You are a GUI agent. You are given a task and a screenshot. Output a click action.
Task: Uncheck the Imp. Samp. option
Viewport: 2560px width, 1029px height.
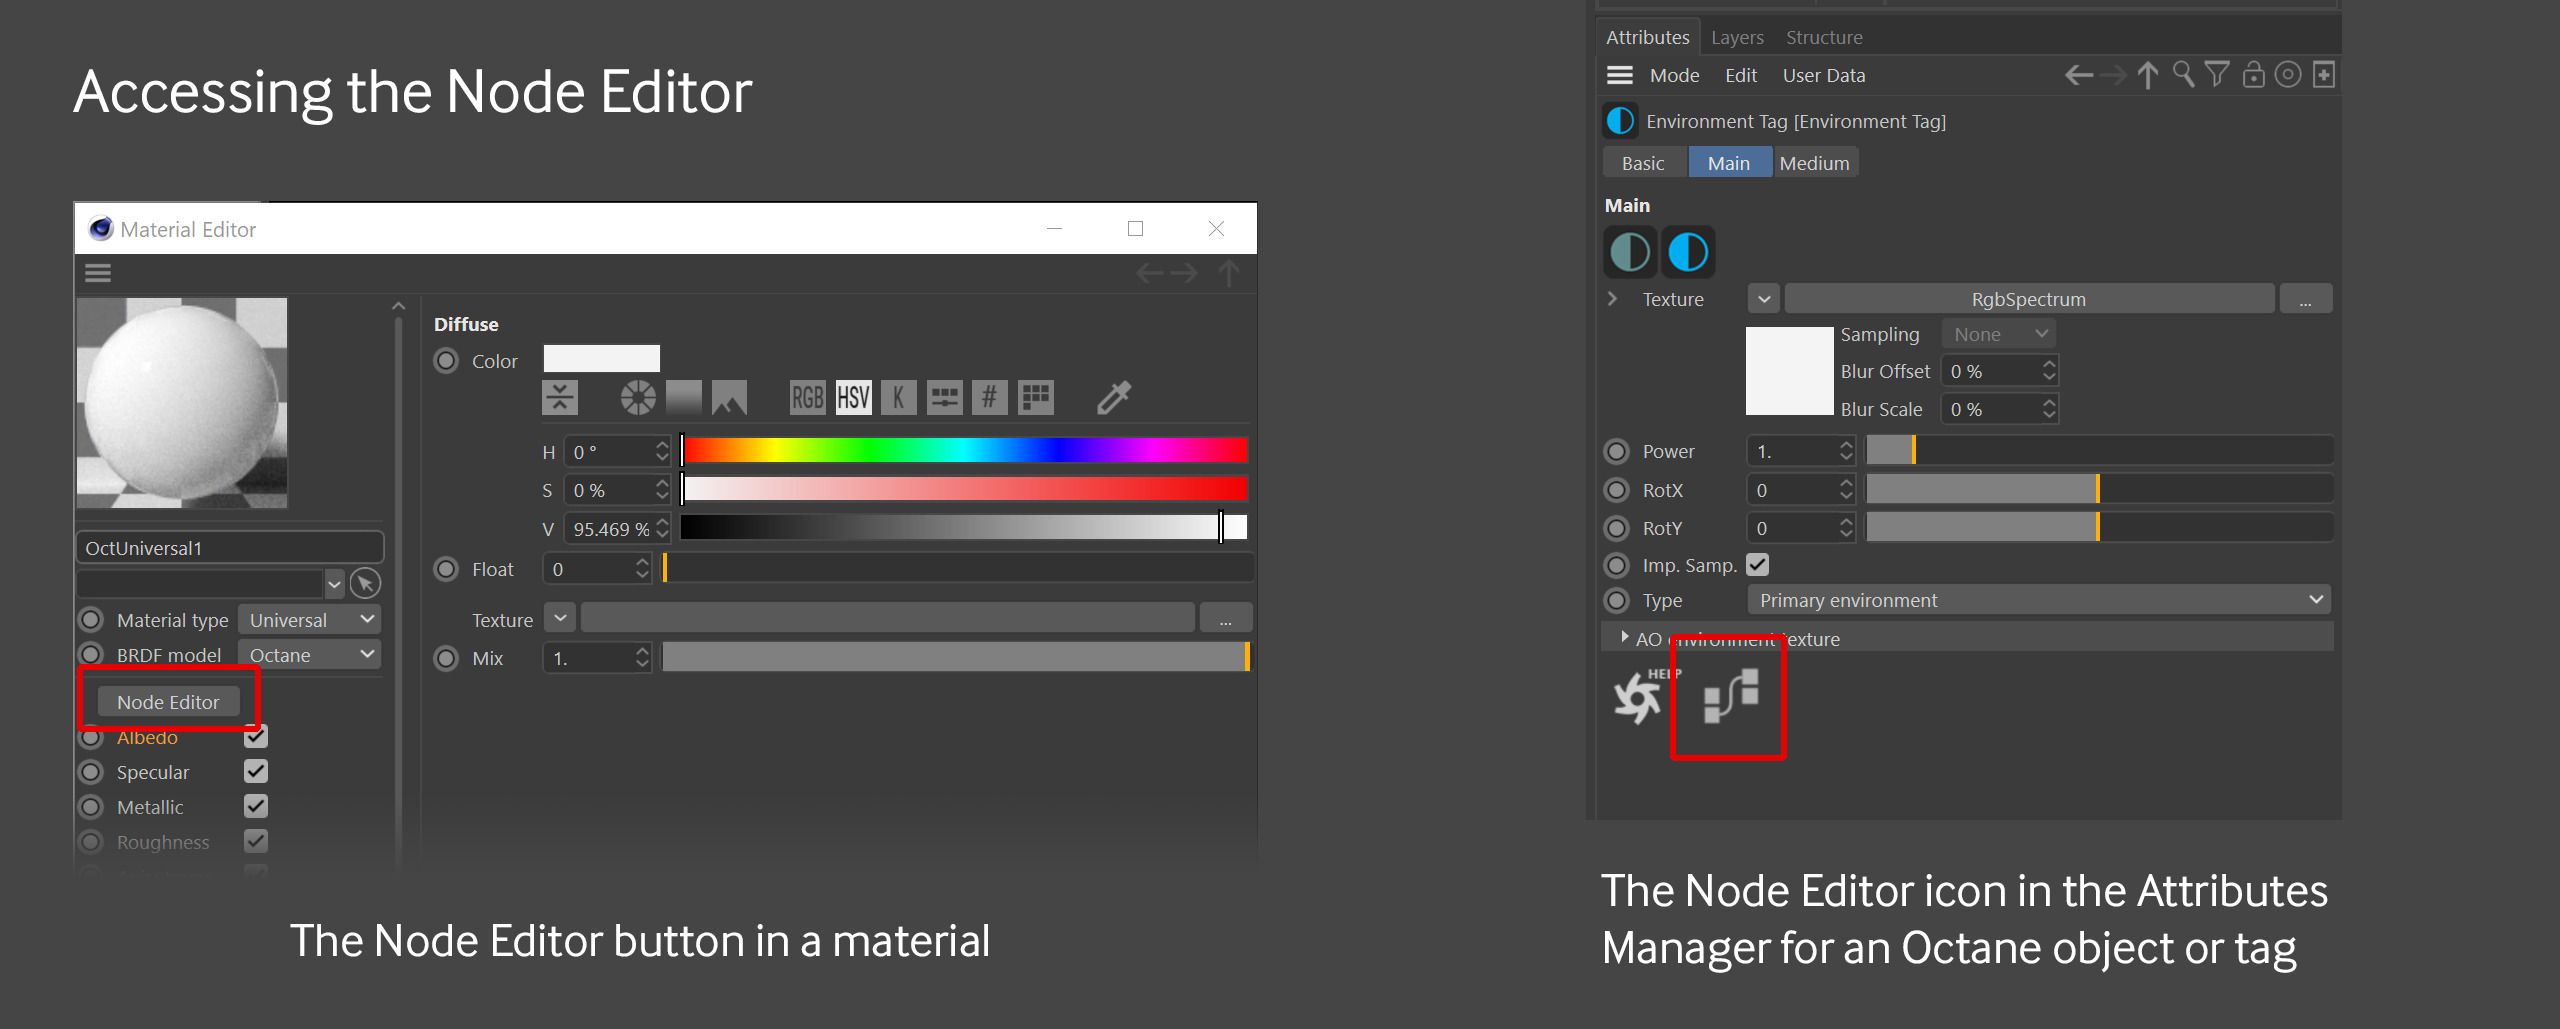[1758, 564]
